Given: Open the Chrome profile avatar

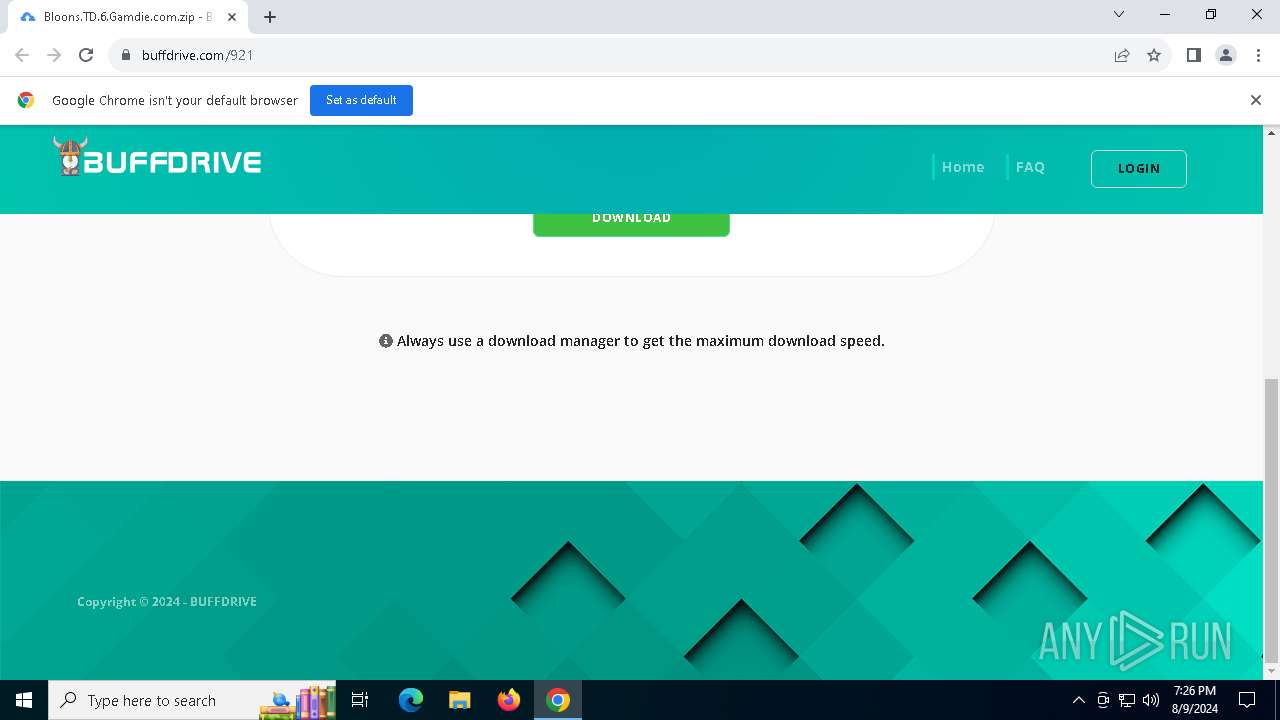Looking at the screenshot, I should (1226, 55).
